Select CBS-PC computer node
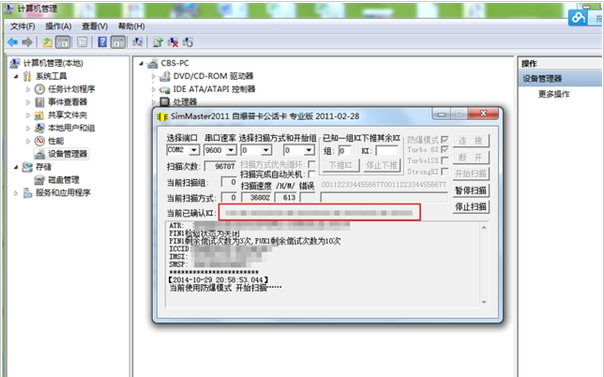Screen dimensions: 604x377 [x=175, y=63]
